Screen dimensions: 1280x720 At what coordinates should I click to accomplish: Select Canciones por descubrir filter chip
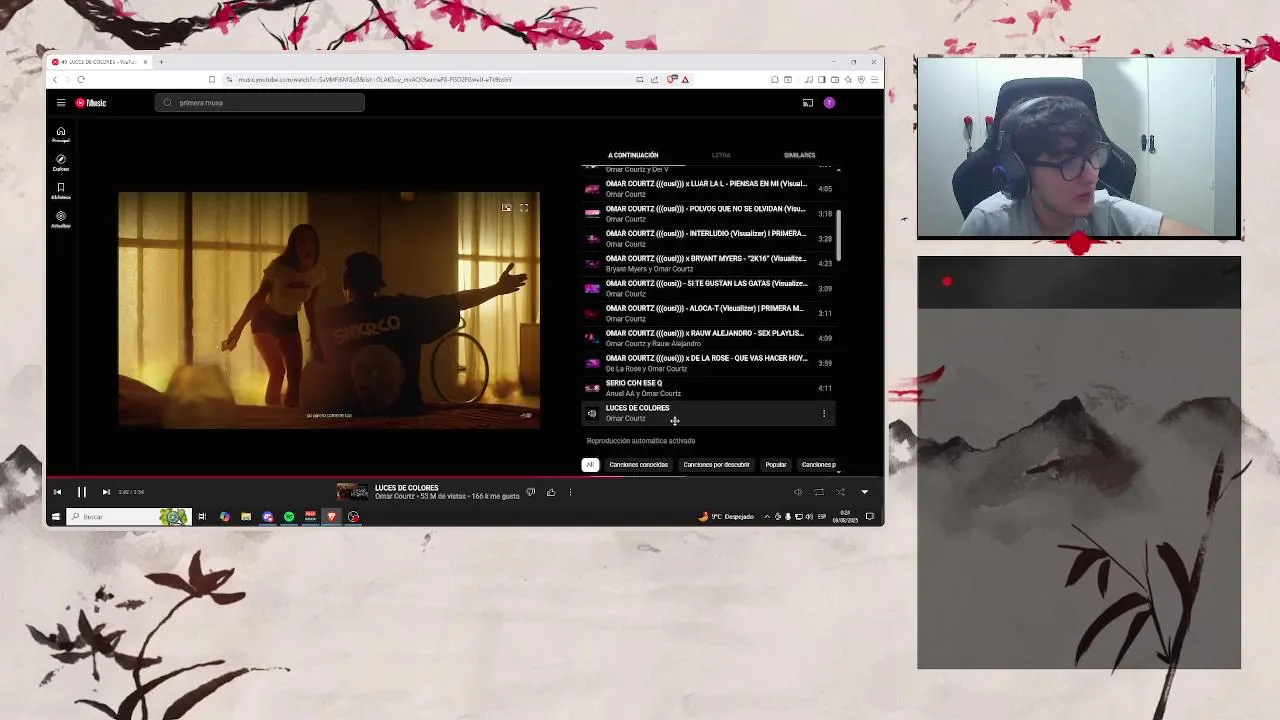tap(716, 465)
